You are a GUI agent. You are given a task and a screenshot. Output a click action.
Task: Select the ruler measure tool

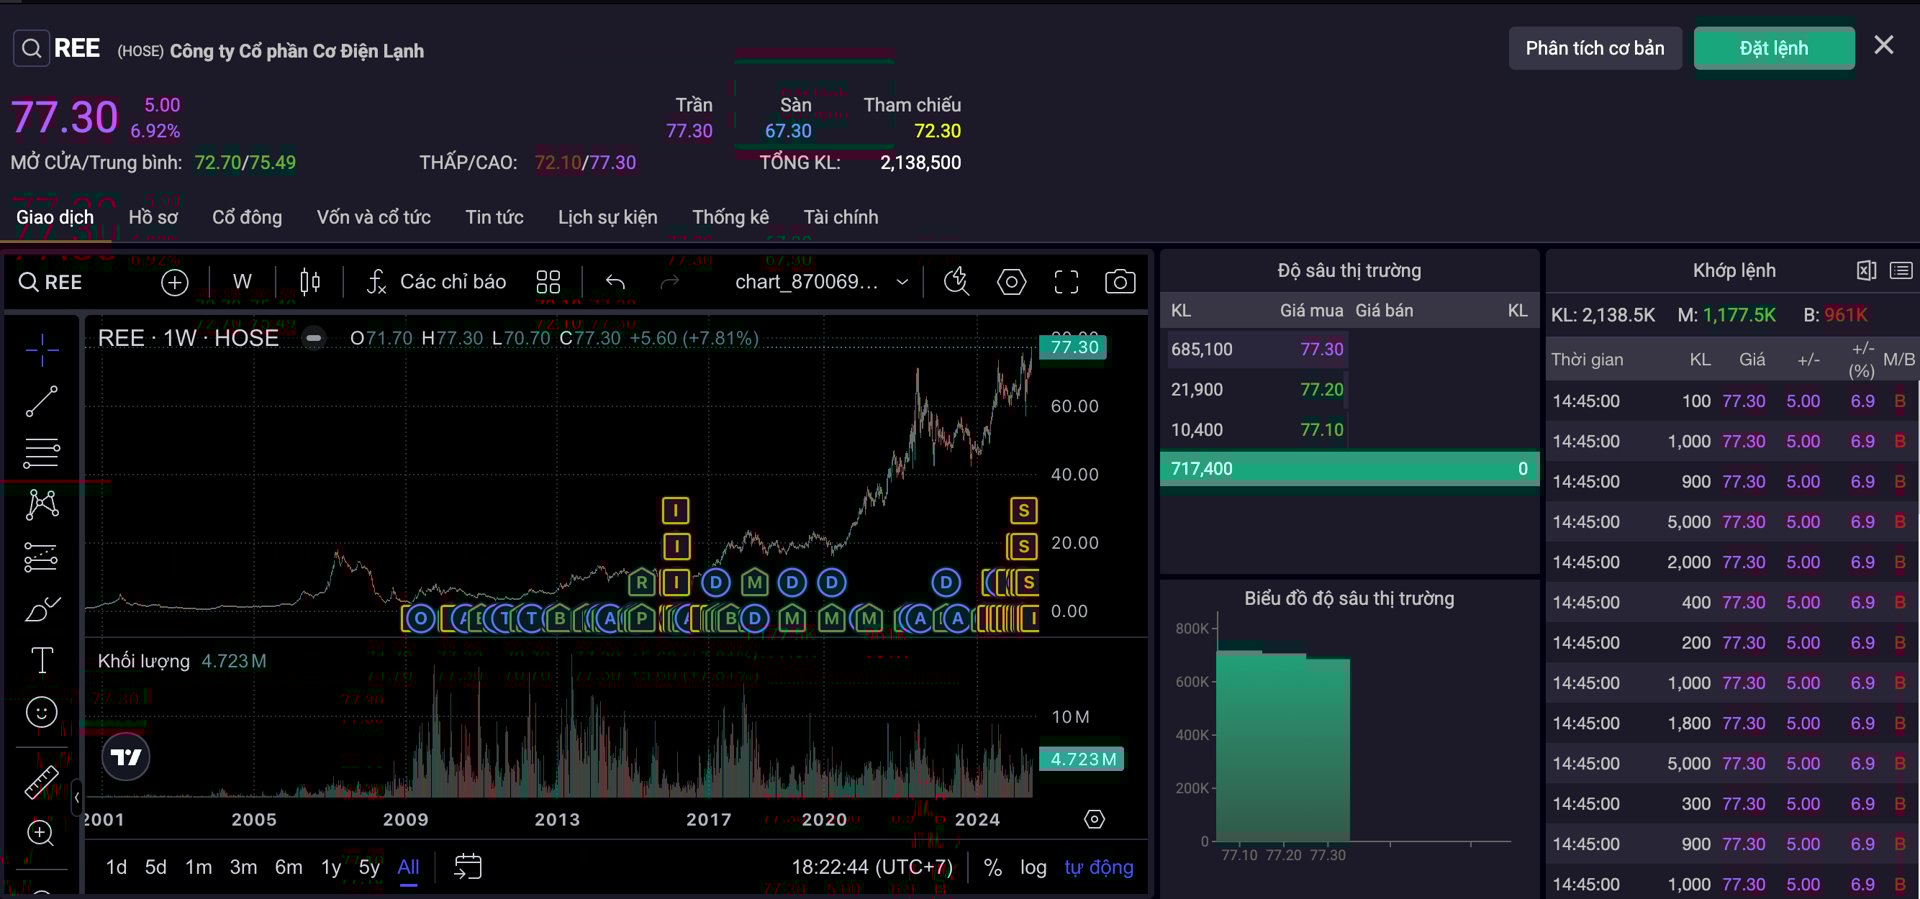(x=42, y=782)
